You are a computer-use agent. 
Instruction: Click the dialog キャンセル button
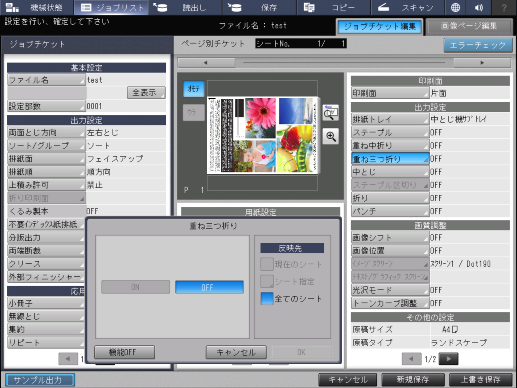236,352
